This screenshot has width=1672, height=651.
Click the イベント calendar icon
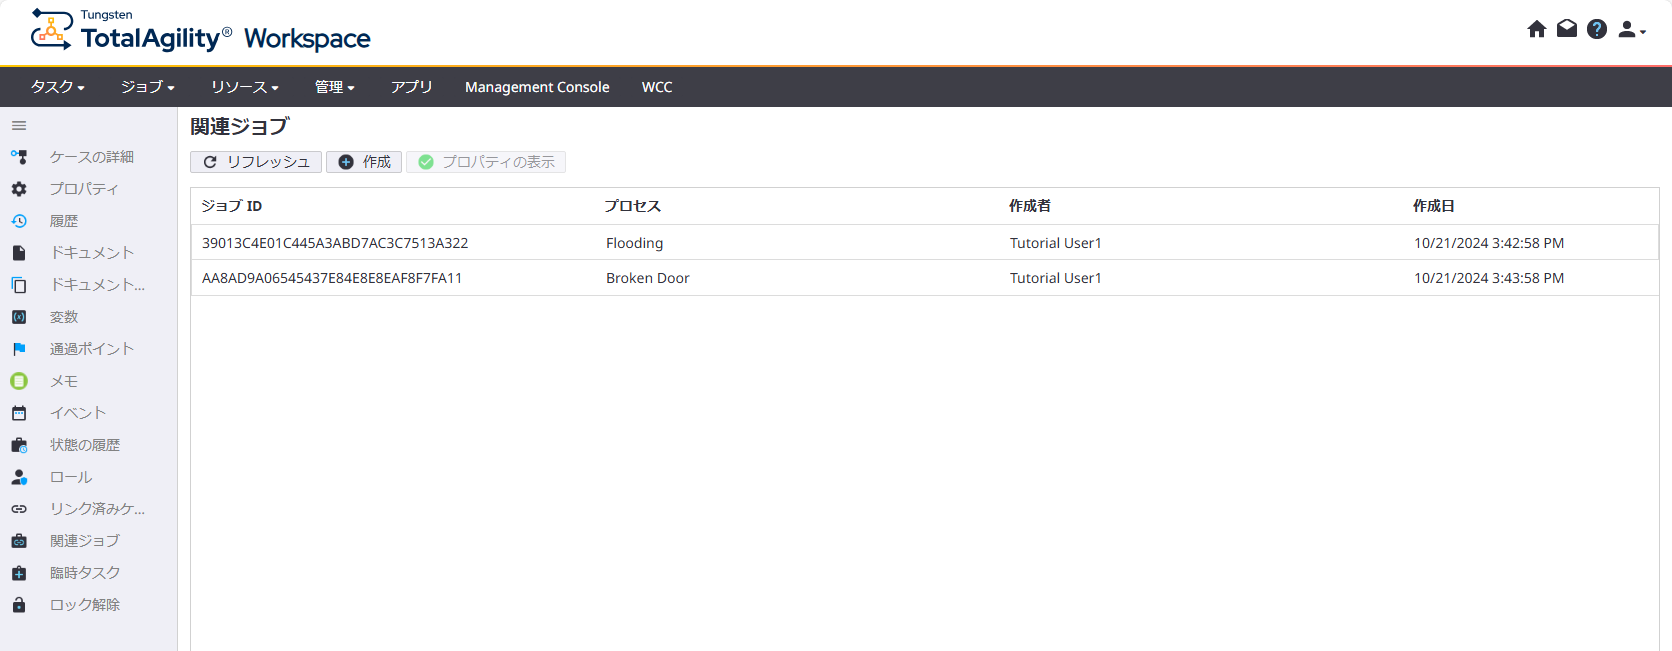[x=19, y=413]
